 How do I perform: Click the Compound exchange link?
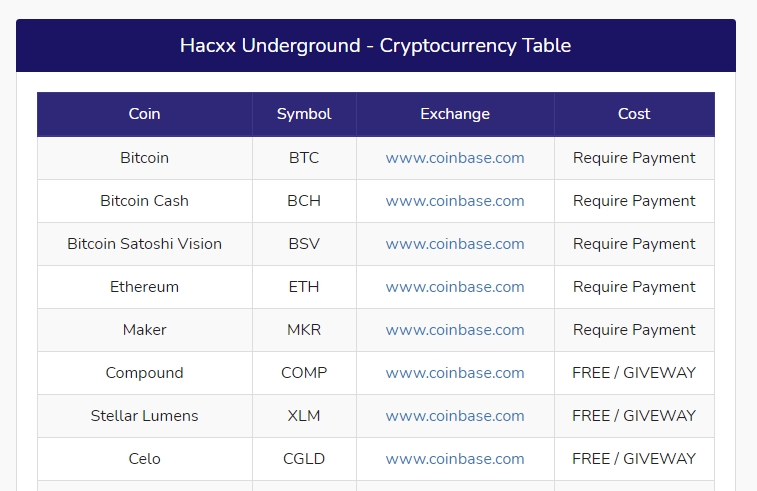[455, 373]
